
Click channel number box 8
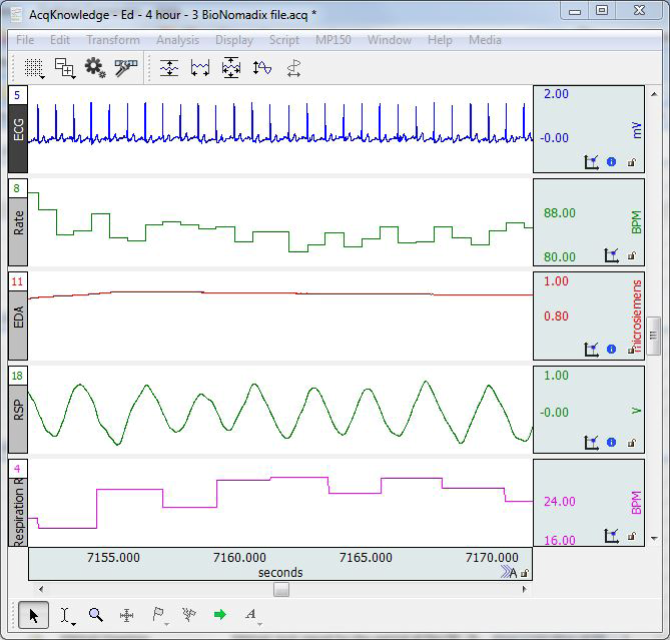(x=18, y=188)
